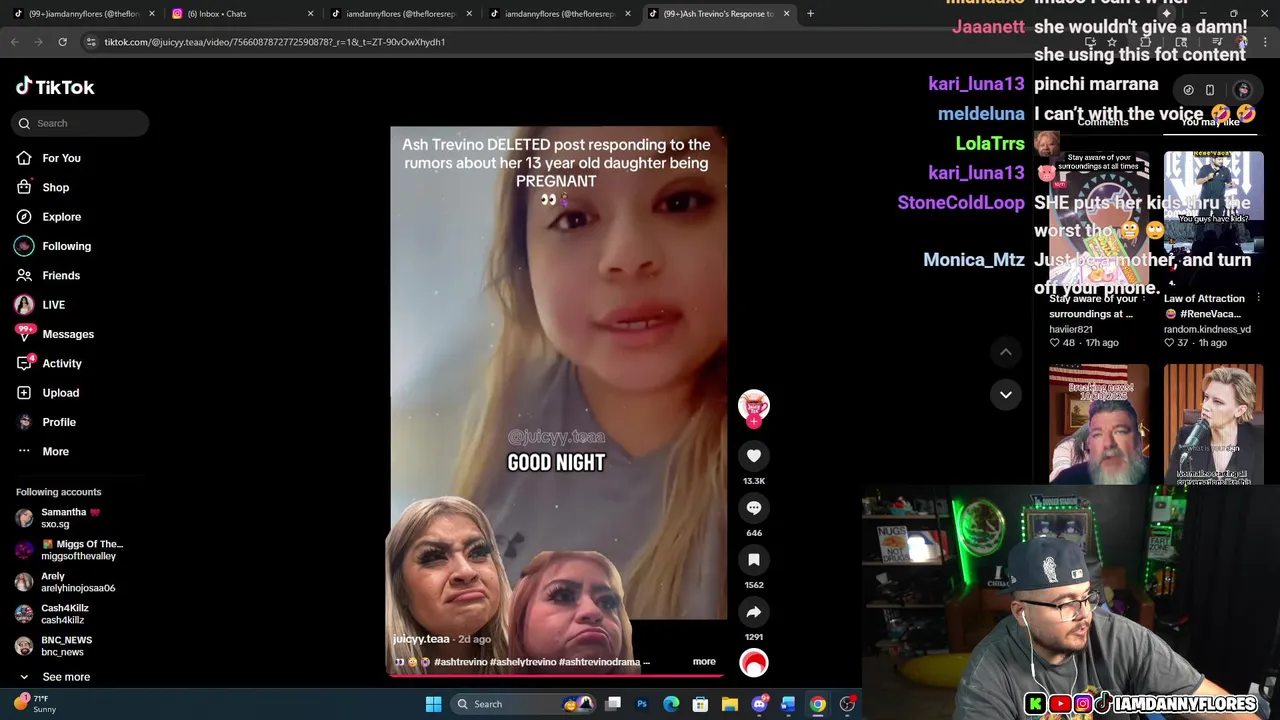The width and height of the screenshot is (1280, 720).
Task: Expand 'See more' following accounts
Action: [x=54, y=677]
